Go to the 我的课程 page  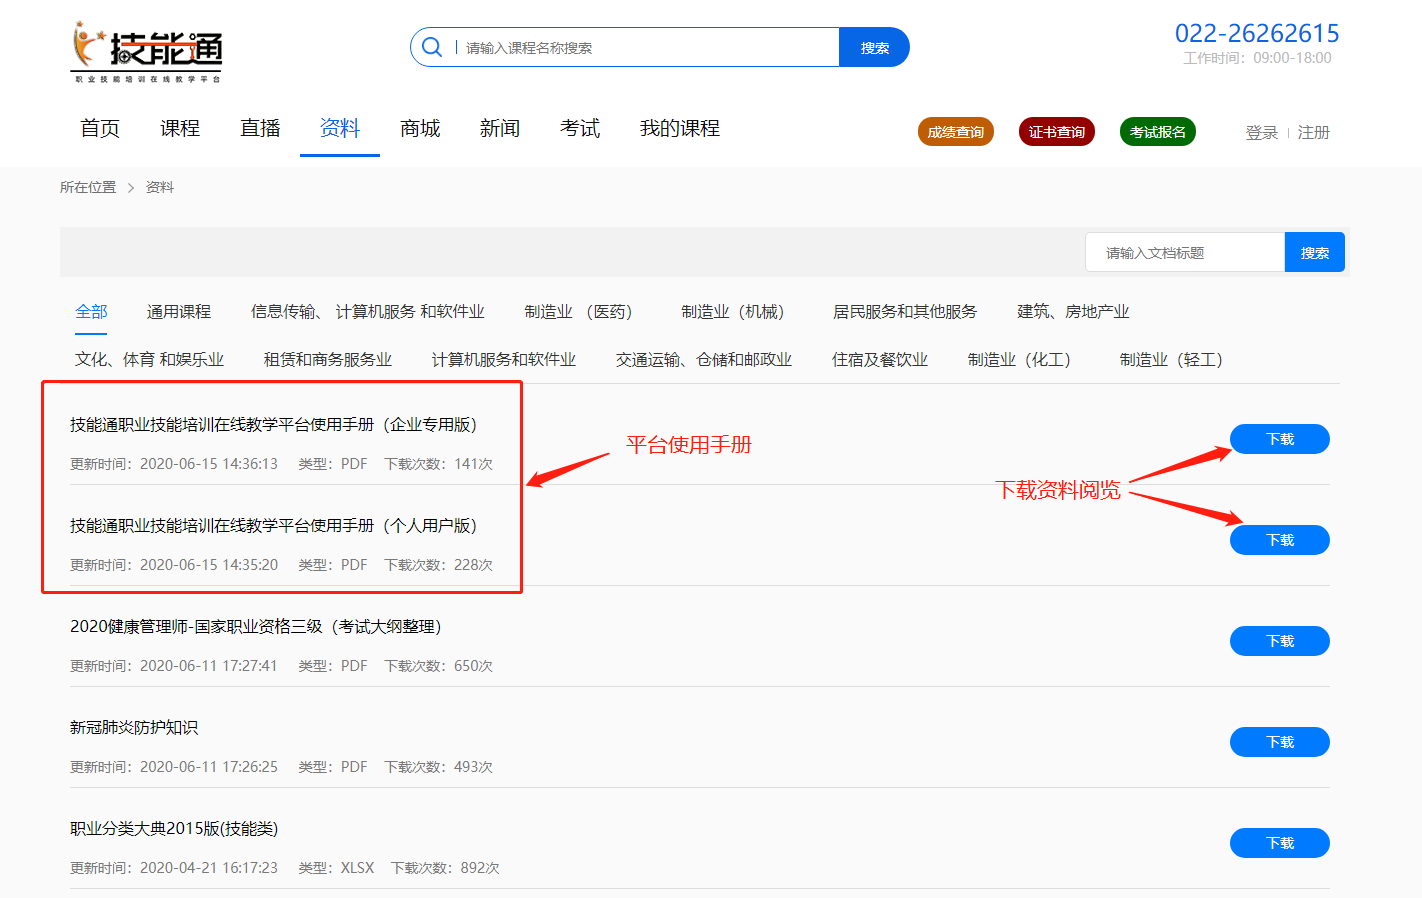679,129
